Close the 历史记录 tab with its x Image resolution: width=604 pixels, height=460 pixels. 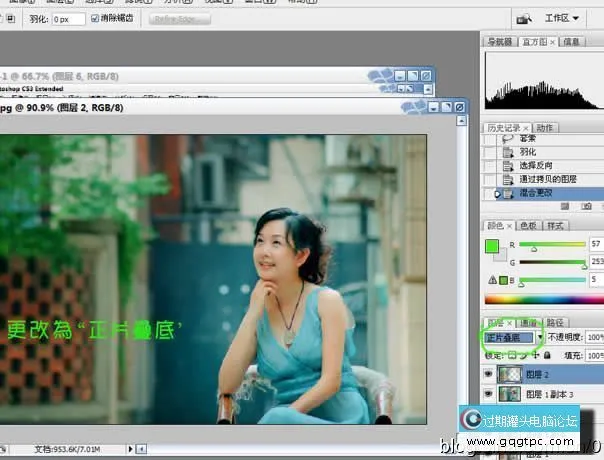click(525, 128)
